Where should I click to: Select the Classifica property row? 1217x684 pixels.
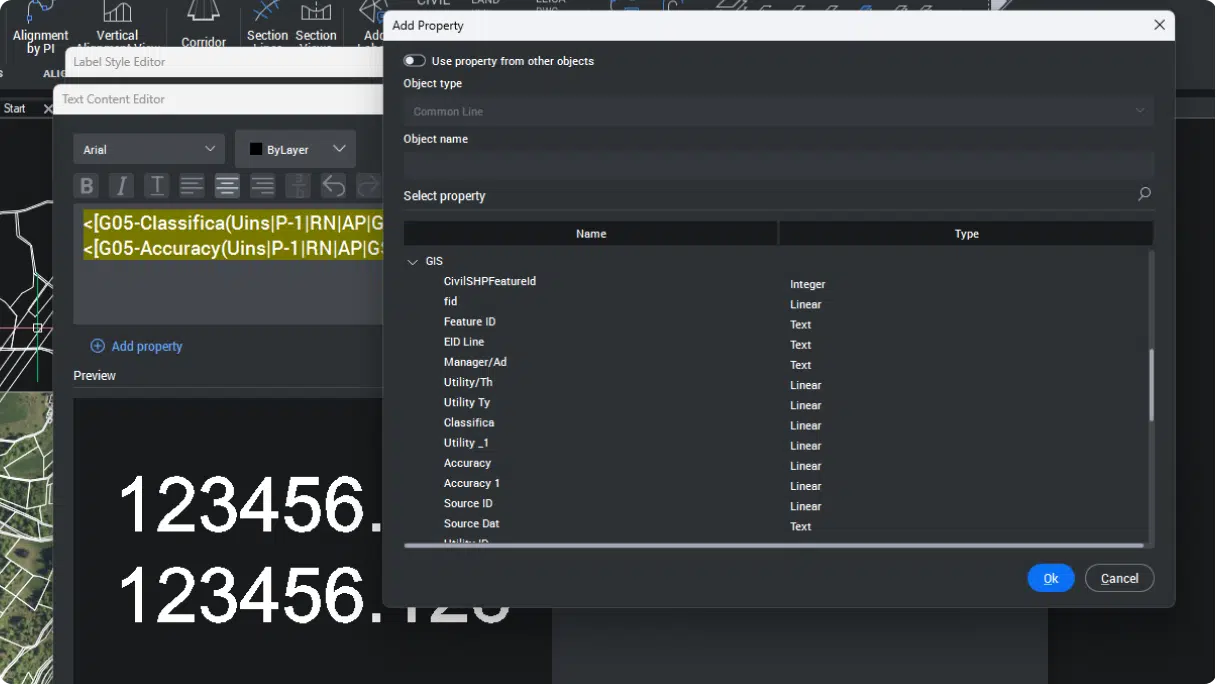[469, 423]
